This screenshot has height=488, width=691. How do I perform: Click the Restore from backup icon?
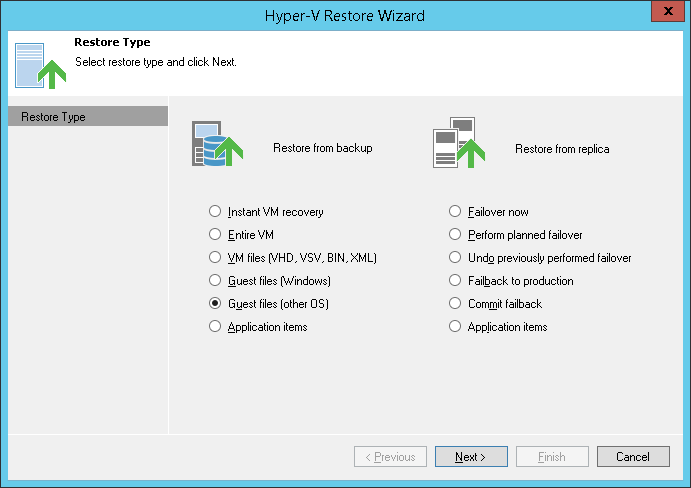[x=217, y=144]
